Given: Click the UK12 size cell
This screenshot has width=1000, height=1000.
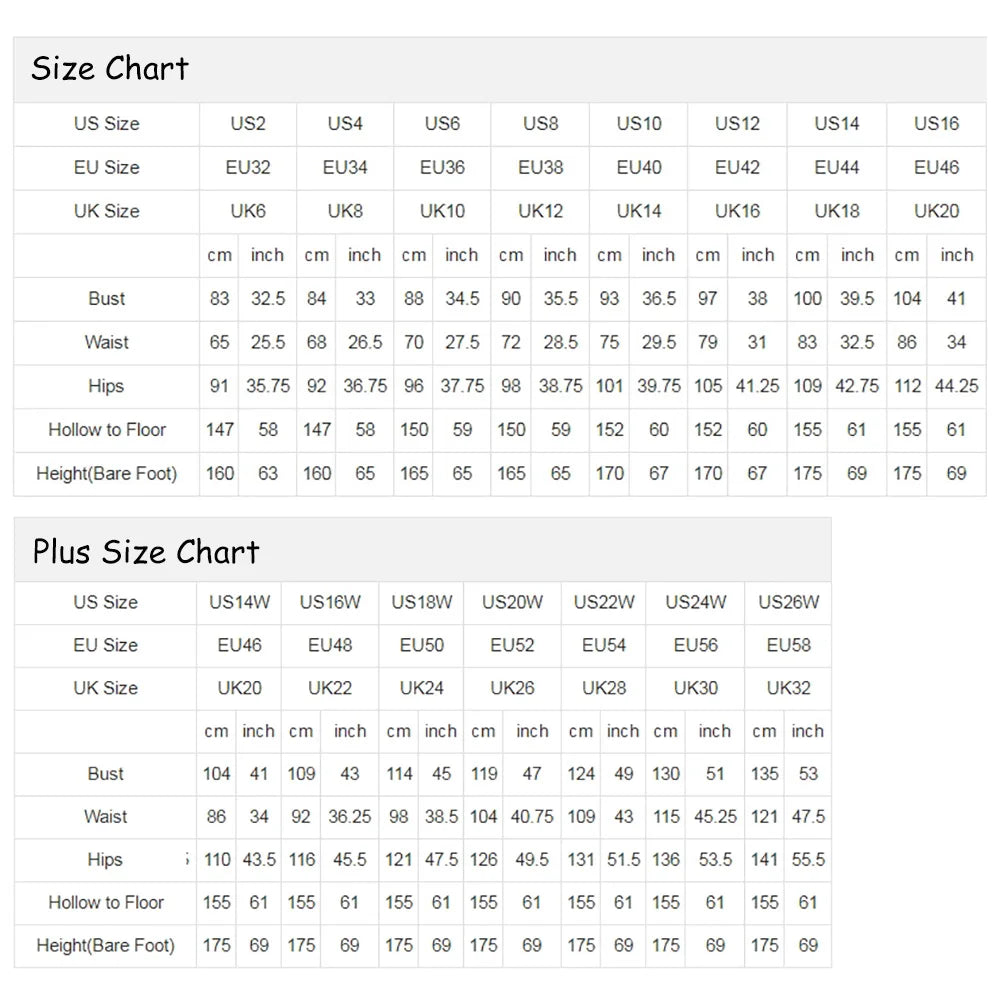Looking at the screenshot, I should [541, 211].
